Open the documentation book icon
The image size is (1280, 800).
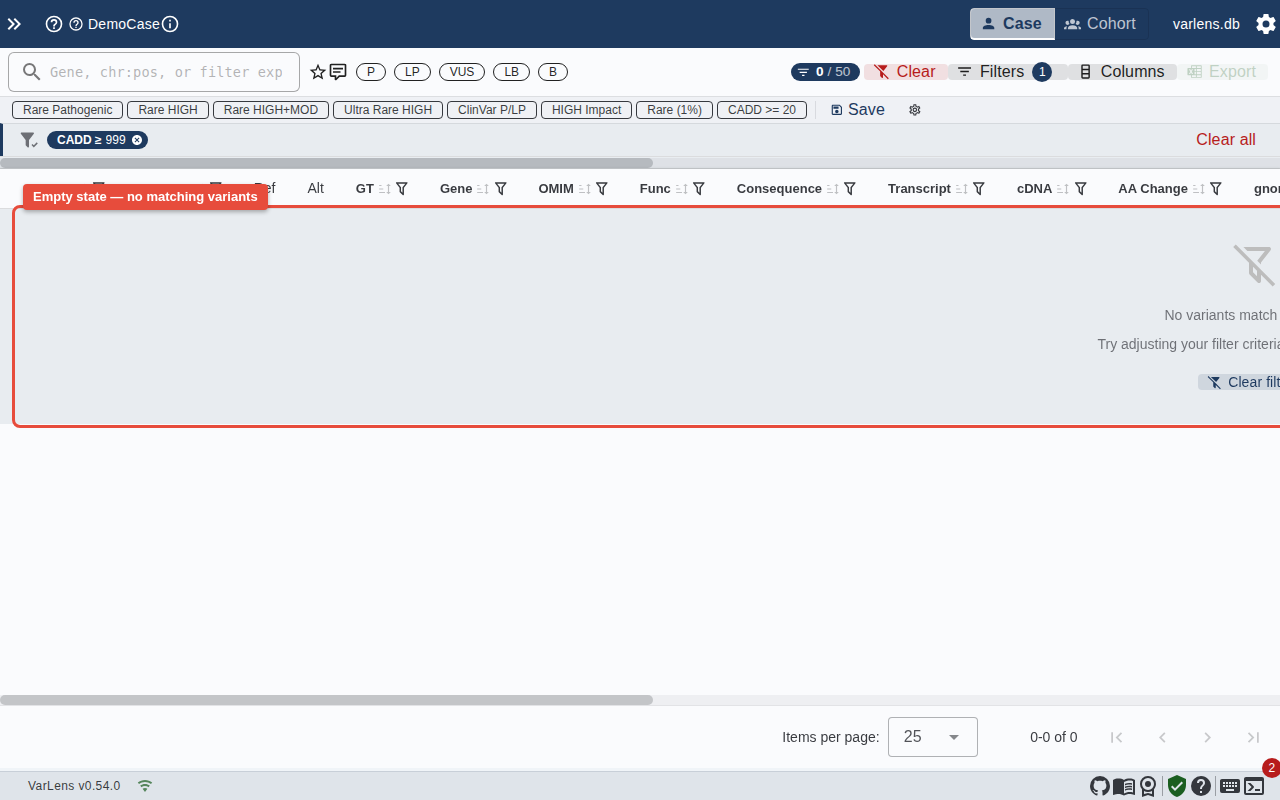[x=1123, y=786]
